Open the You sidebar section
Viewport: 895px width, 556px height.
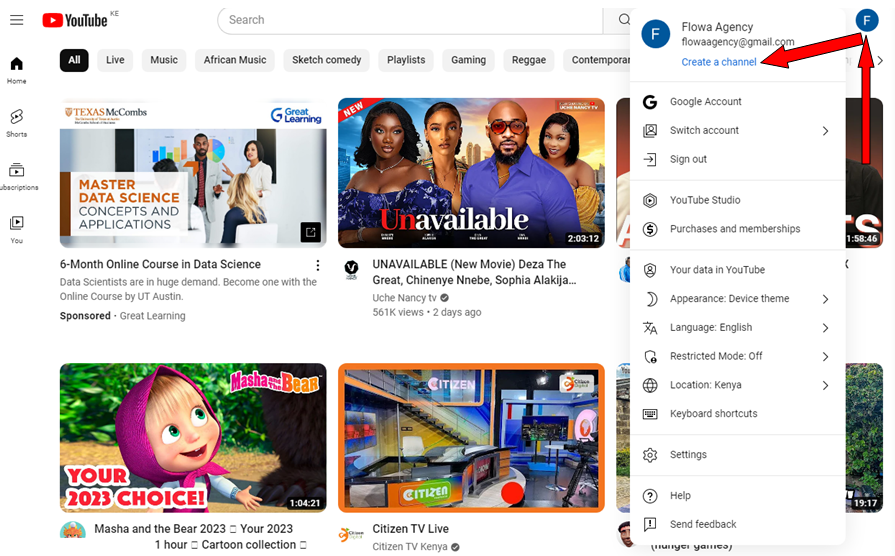tap(16, 229)
